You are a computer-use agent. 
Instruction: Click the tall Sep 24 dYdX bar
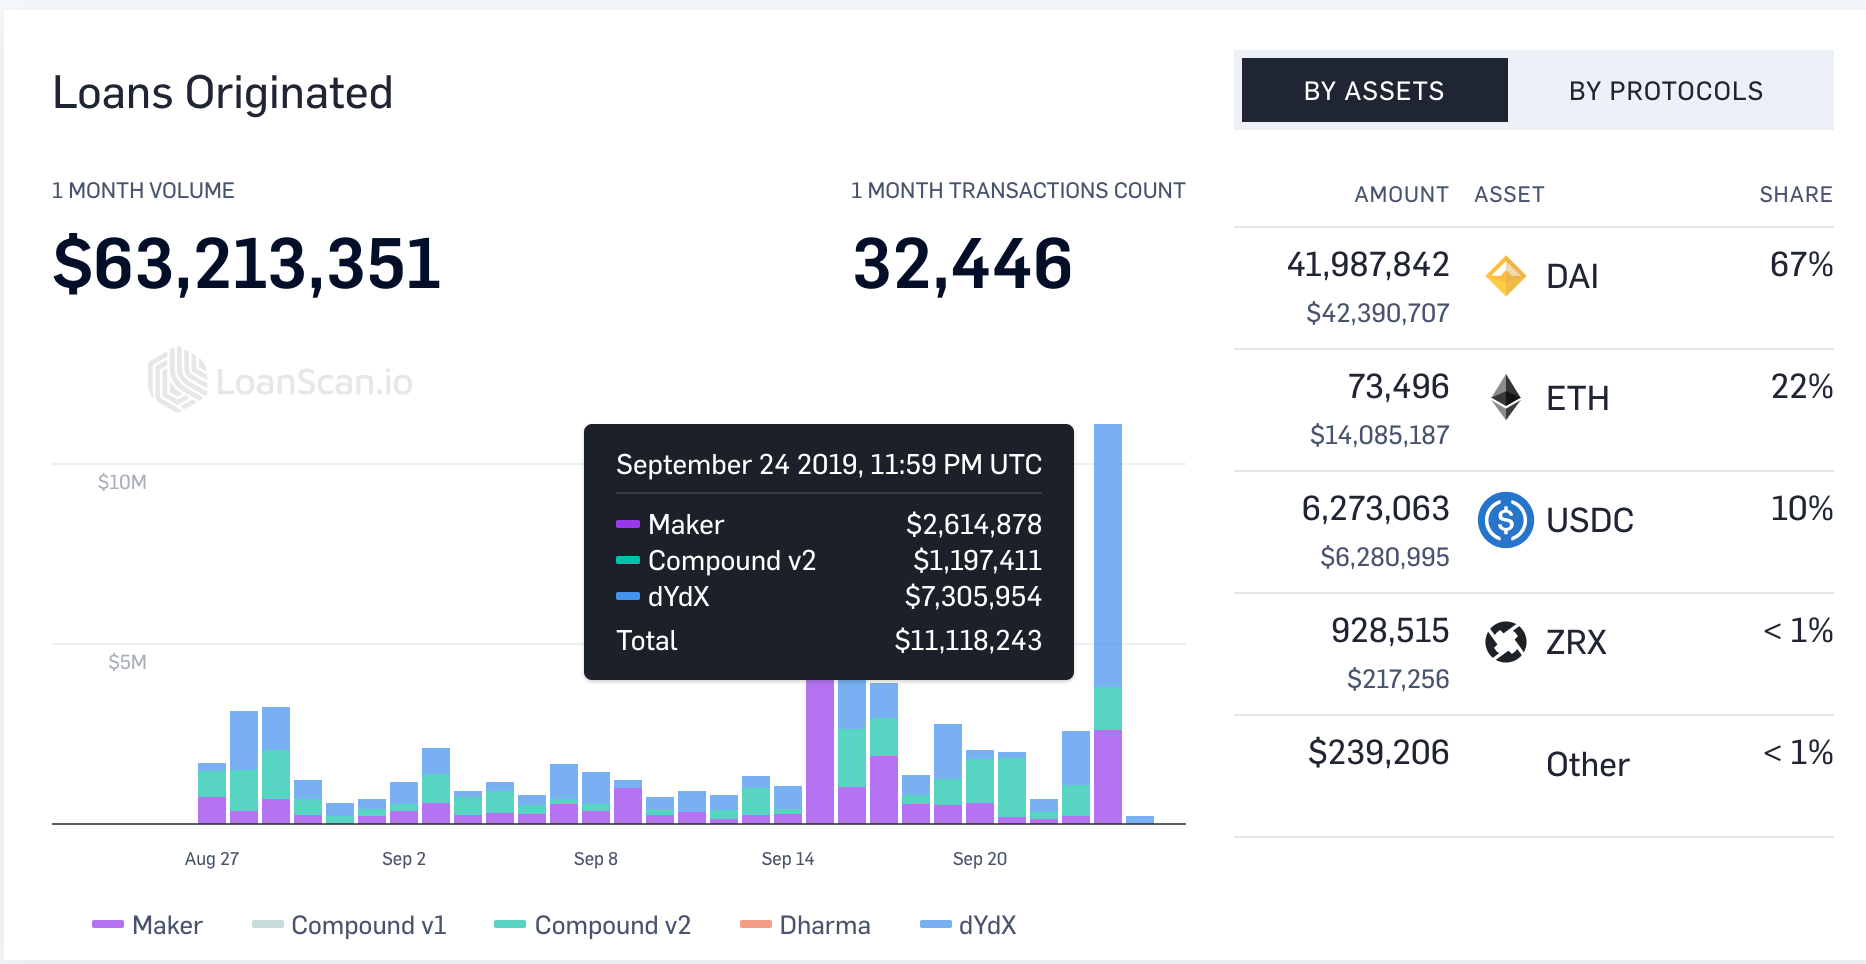(1108, 555)
